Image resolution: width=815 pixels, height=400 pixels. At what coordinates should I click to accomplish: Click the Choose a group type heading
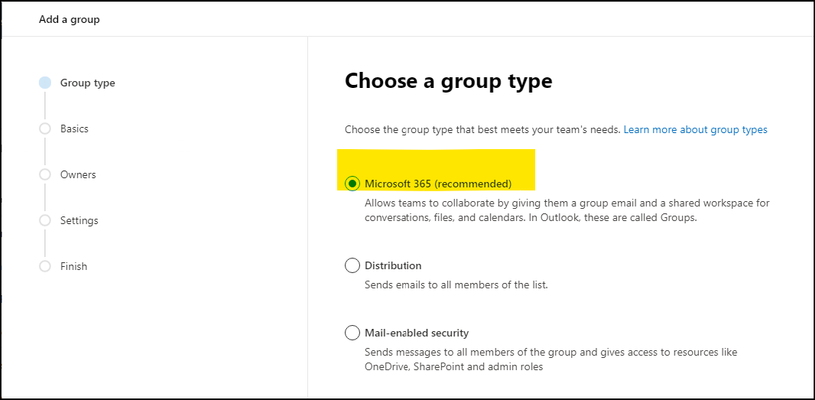coord(448,81)
